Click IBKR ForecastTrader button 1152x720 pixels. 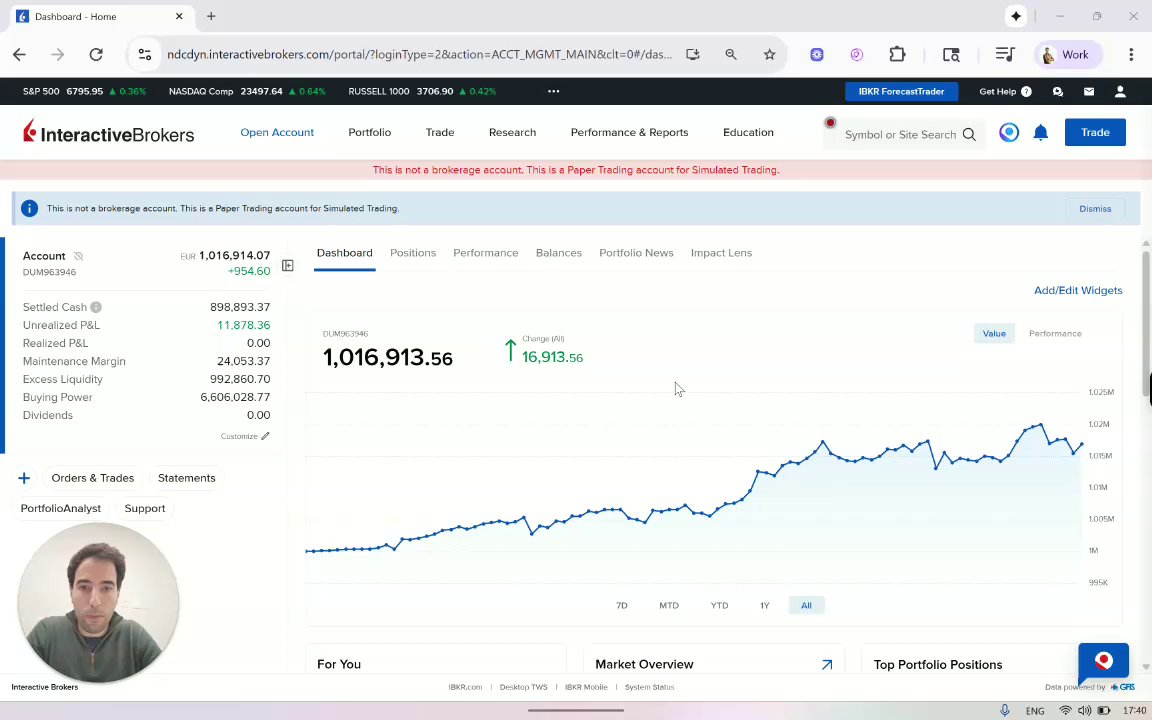(901, 91)
